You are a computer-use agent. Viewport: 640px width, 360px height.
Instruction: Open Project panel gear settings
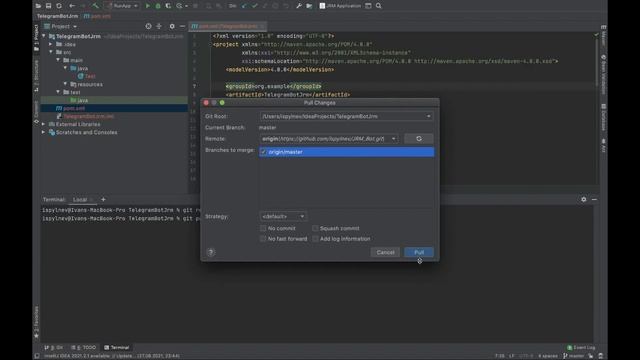pyautogui.click(x=172, y=26)
